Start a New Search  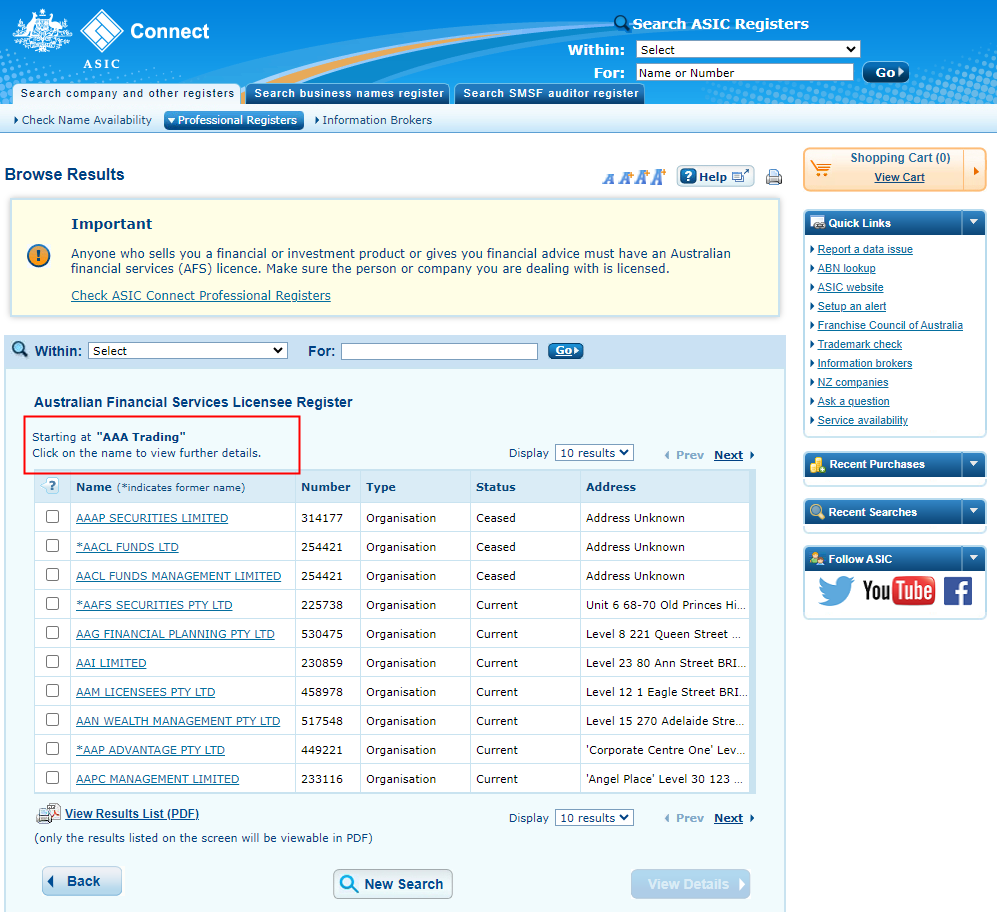(392, 884)
